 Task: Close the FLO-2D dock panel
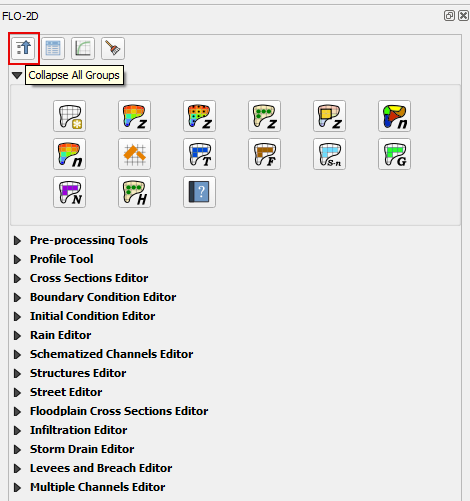pyautogui.click(x=463, y=16)
